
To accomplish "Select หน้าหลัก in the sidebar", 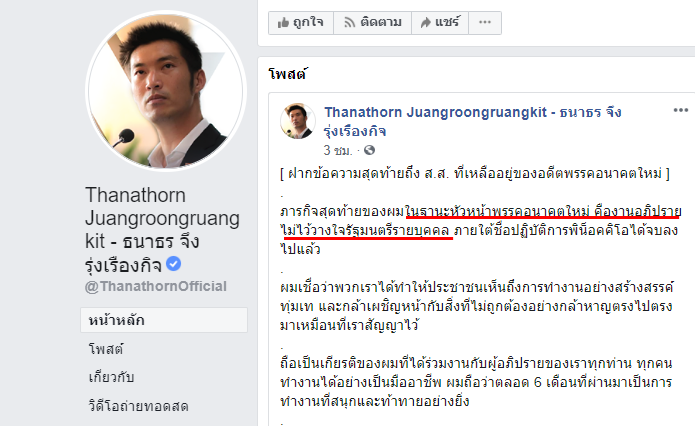I will click(164, 320).
